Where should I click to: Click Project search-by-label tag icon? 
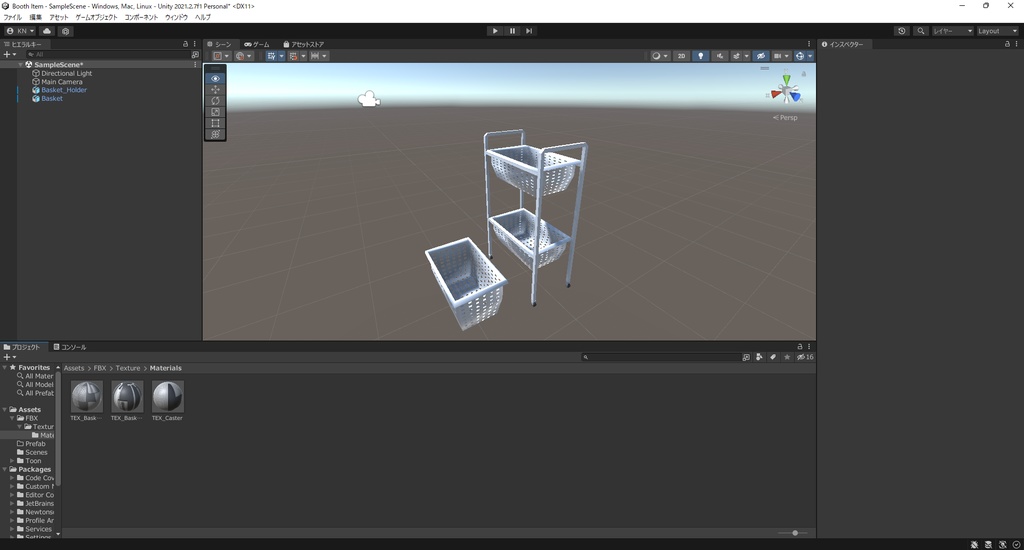coord(773,357)
